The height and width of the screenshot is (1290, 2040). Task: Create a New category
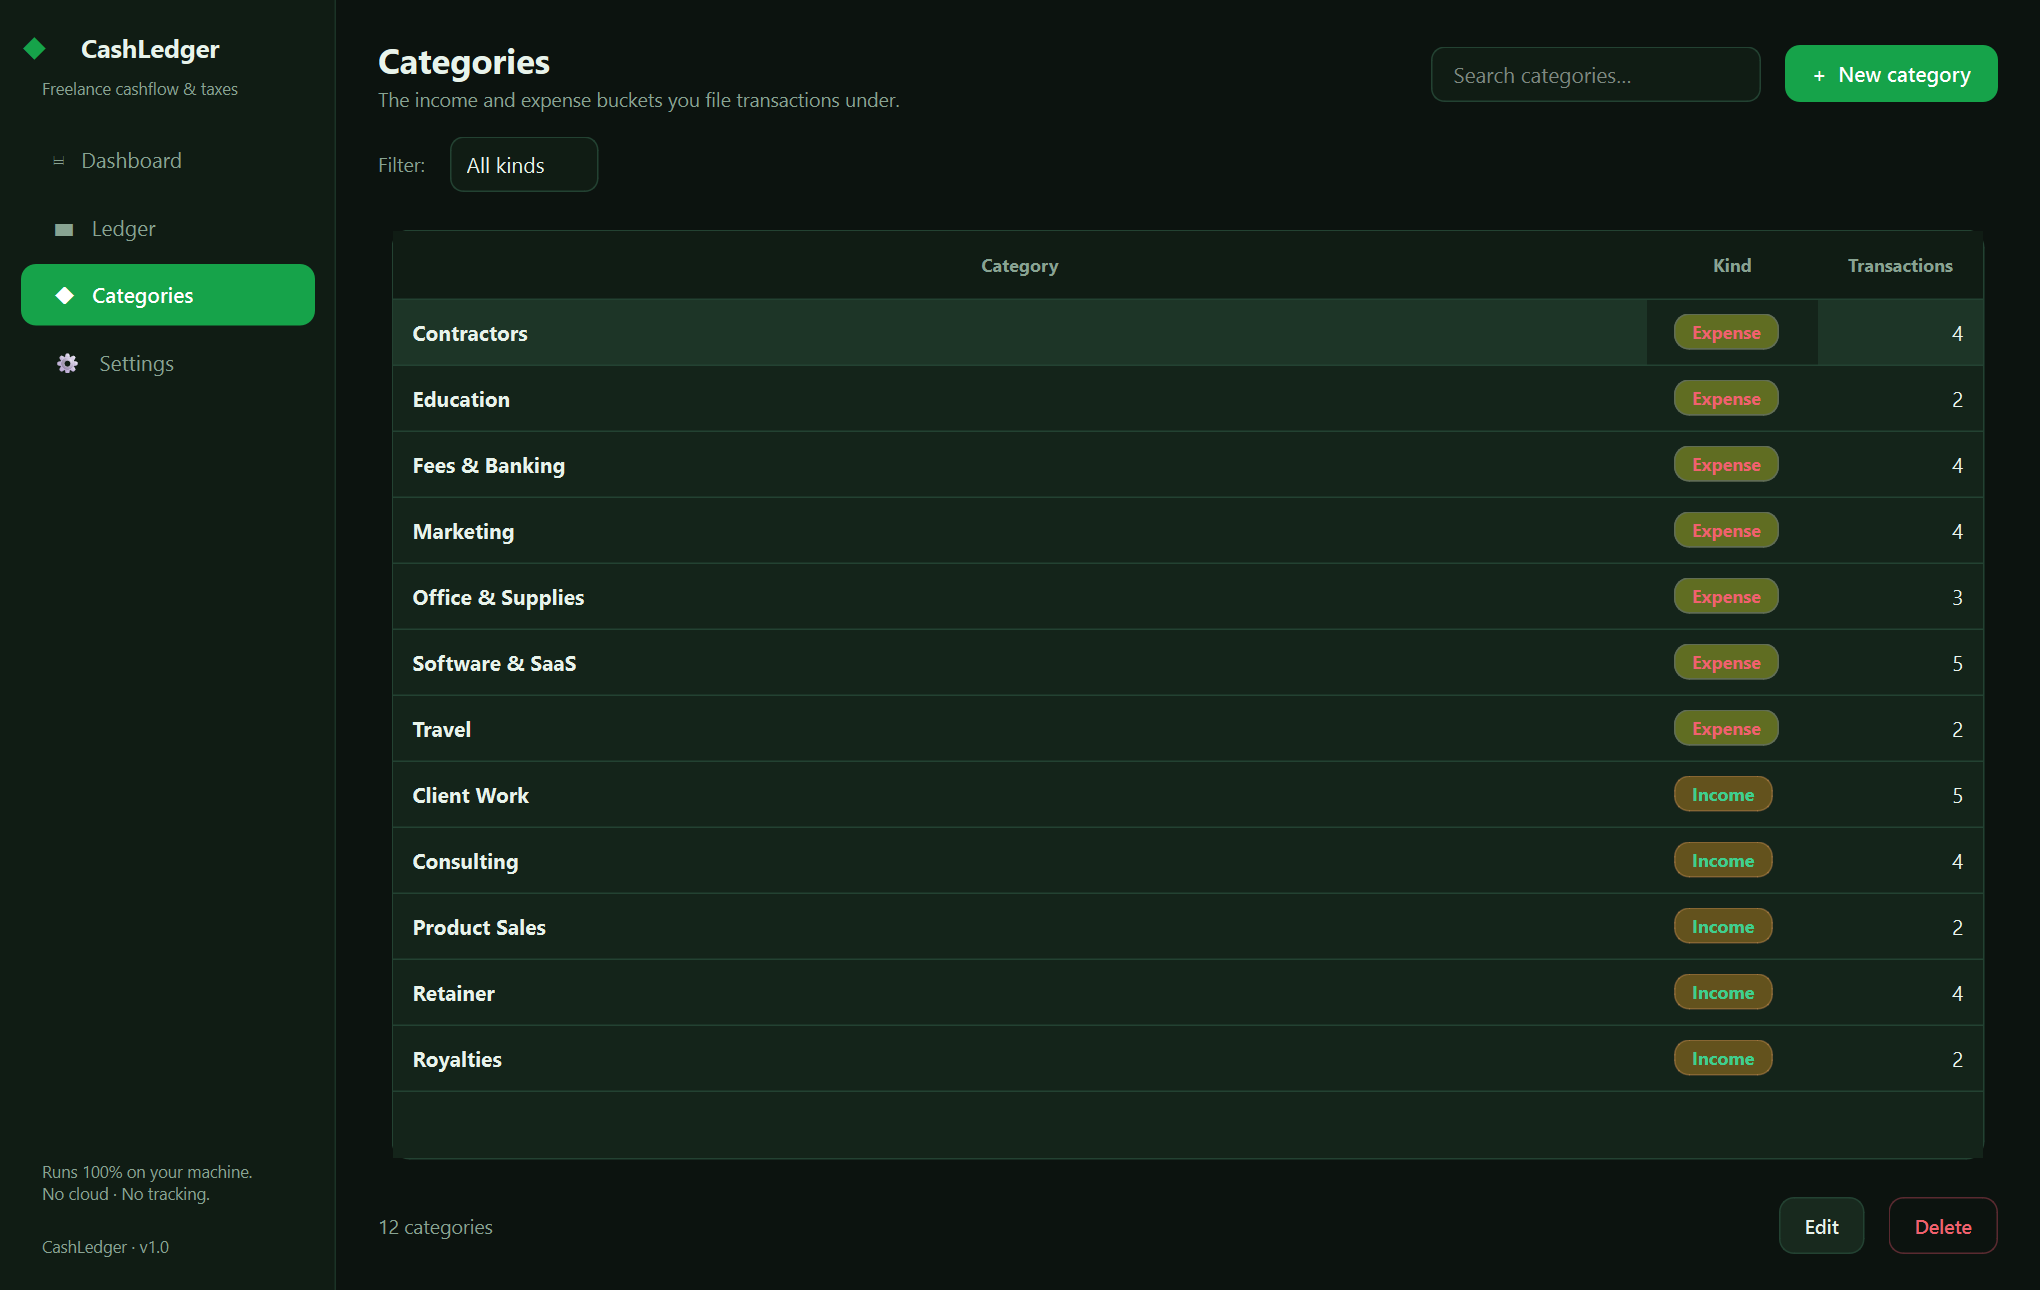tap(1891, 74)
